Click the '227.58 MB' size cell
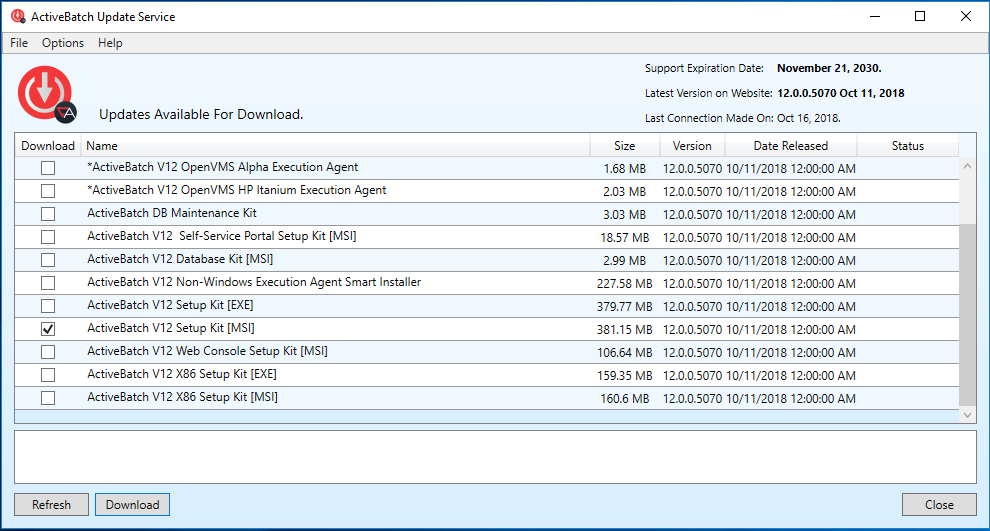Image resolution: width=990 pixels, height=531 pixels. tap(624, 284)
